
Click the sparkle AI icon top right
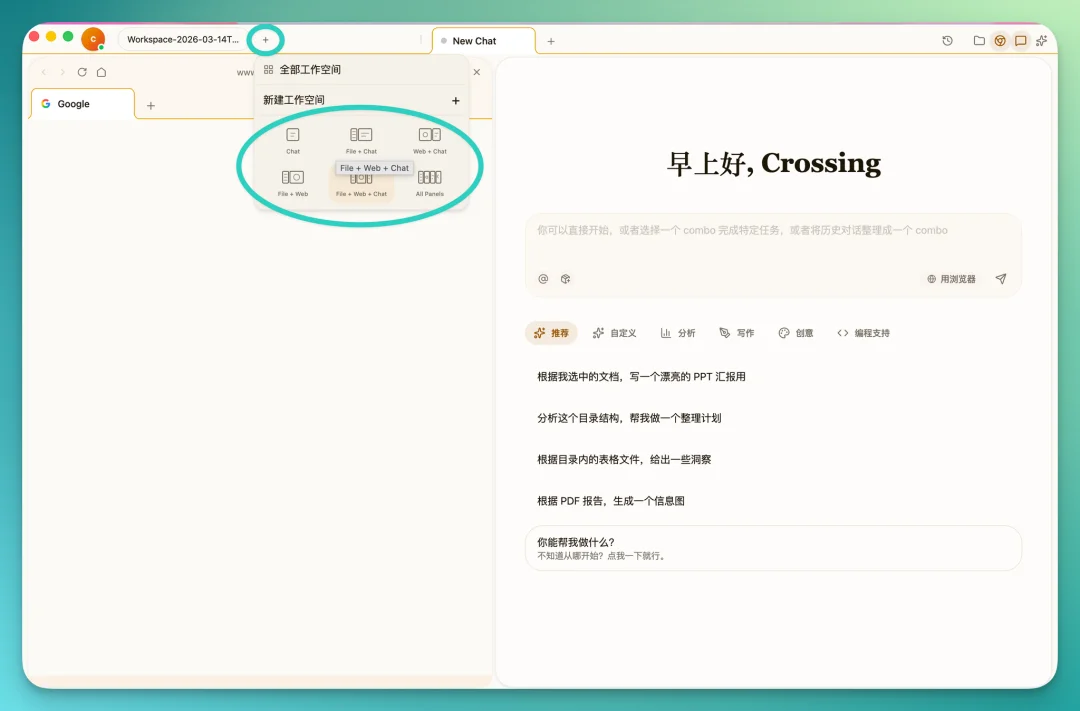(1042, 40)
